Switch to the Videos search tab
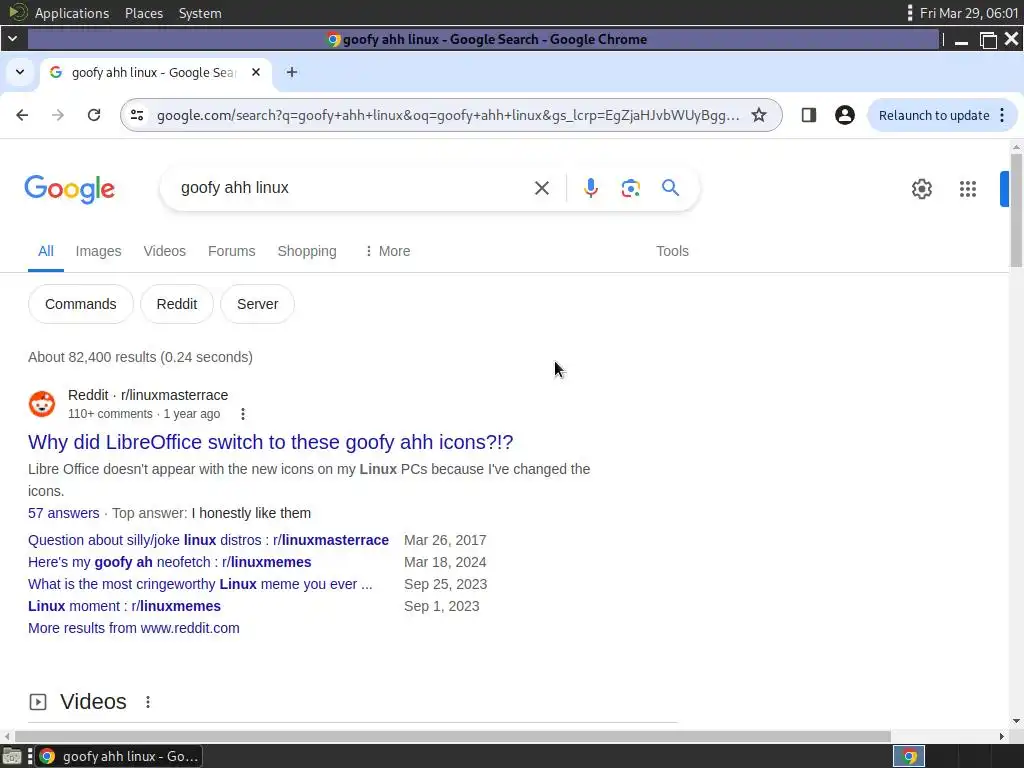 [165, 251]
